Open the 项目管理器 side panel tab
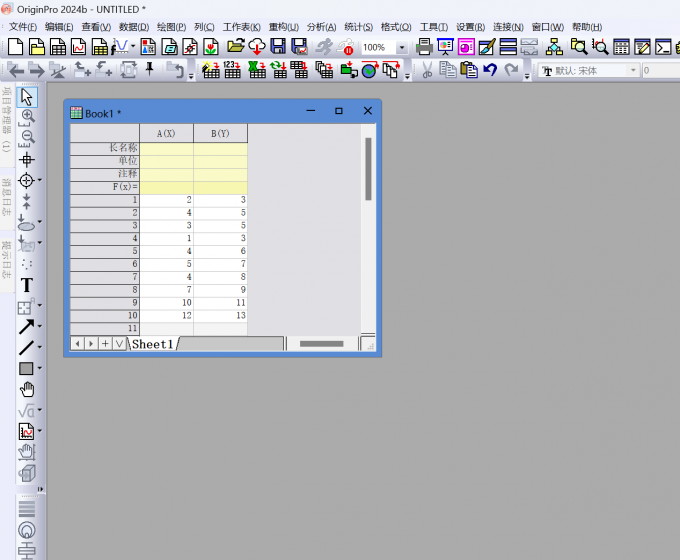Screen dimensions: 680x560 (6, 119)
